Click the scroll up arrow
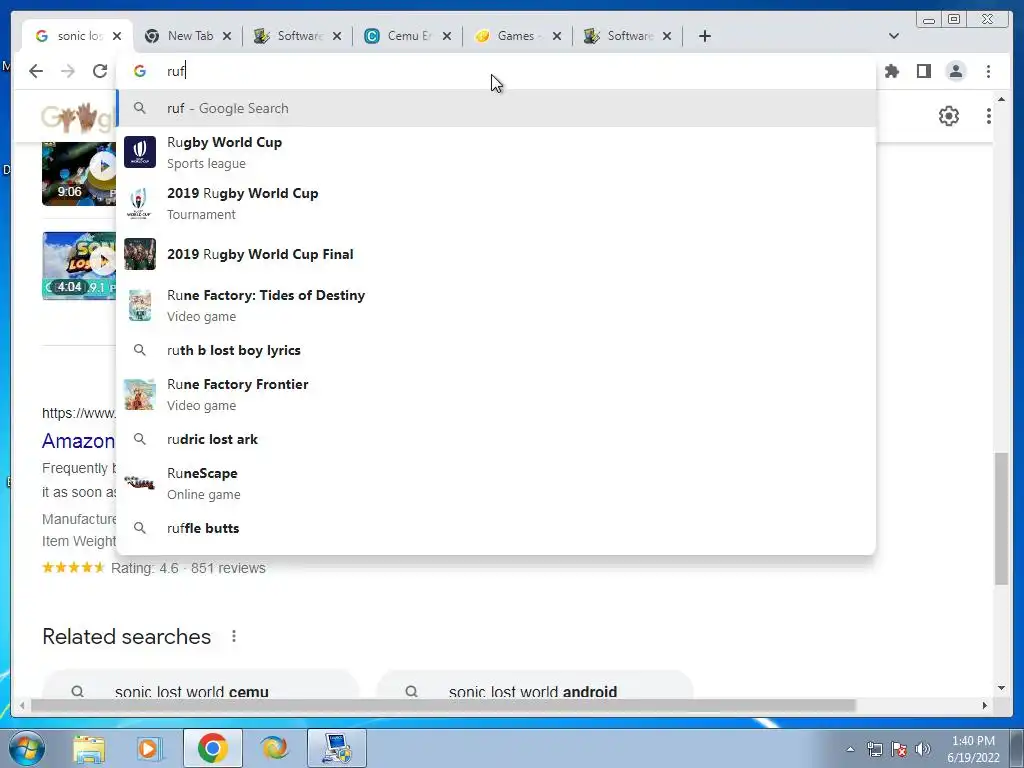 pos(1001,99)
